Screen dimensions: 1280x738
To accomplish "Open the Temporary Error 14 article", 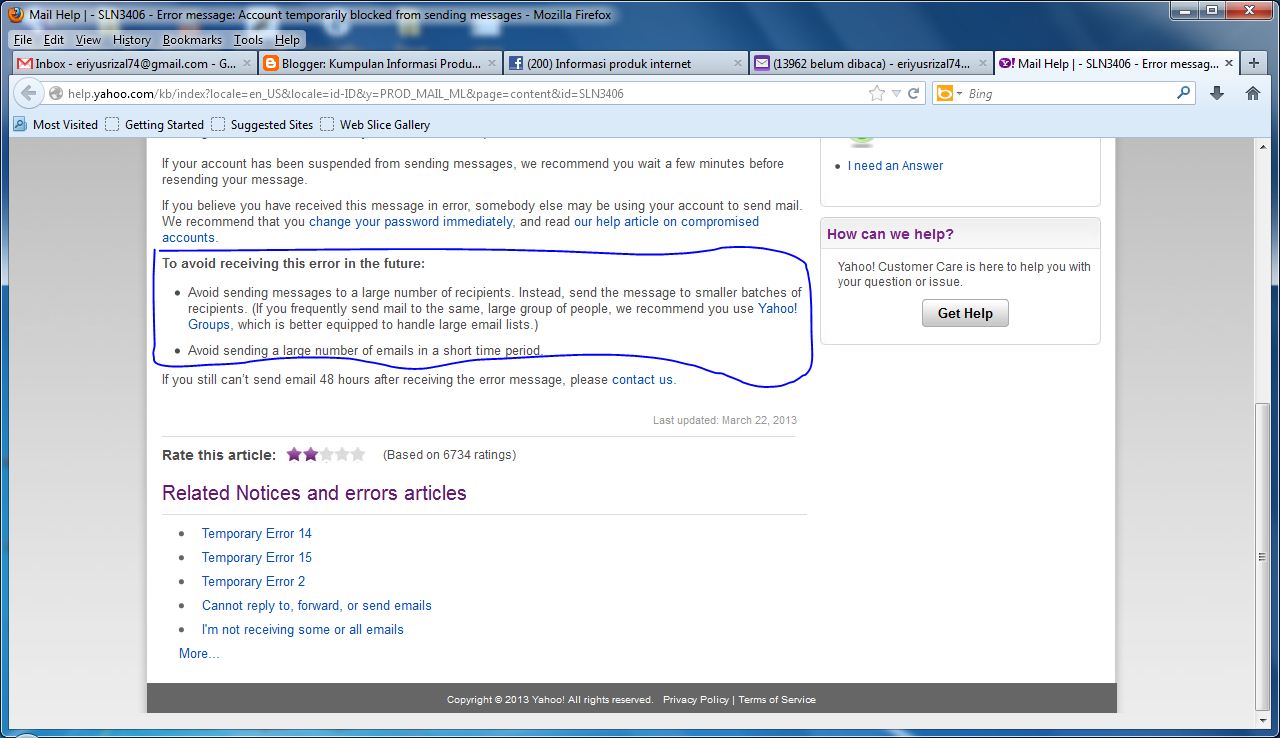I will click(257, 534).
